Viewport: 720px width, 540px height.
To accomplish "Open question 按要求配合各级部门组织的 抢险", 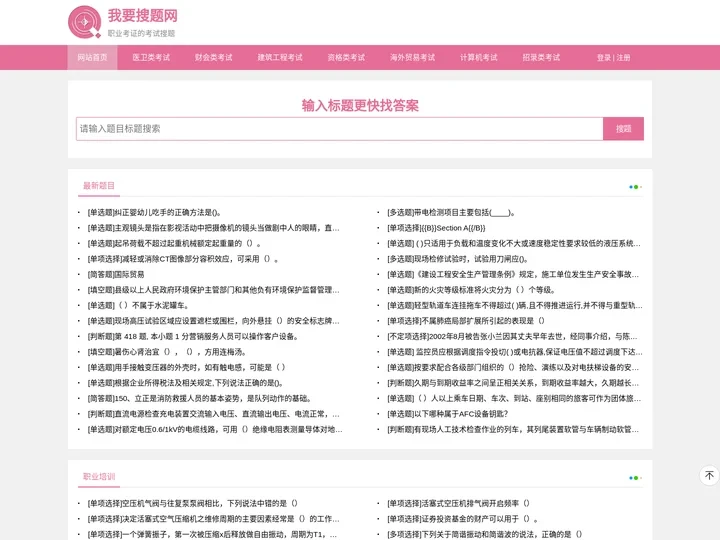I will [513, 367].
